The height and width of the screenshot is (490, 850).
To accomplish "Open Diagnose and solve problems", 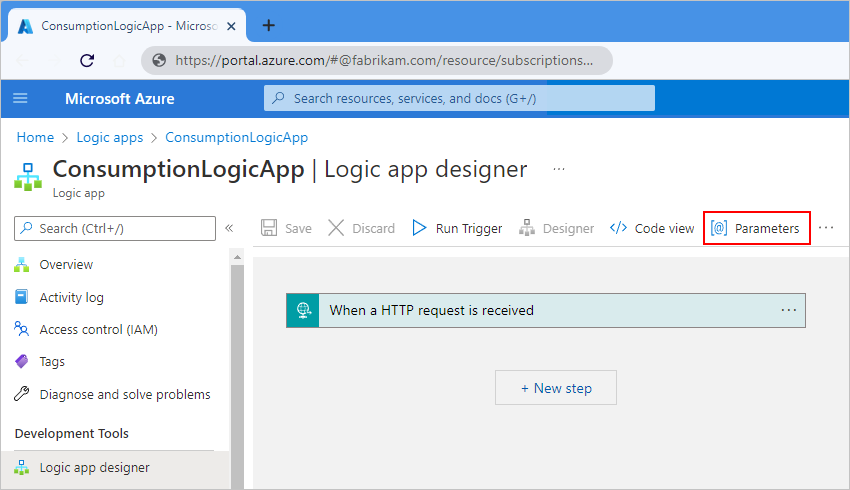I will click(125, 394).
